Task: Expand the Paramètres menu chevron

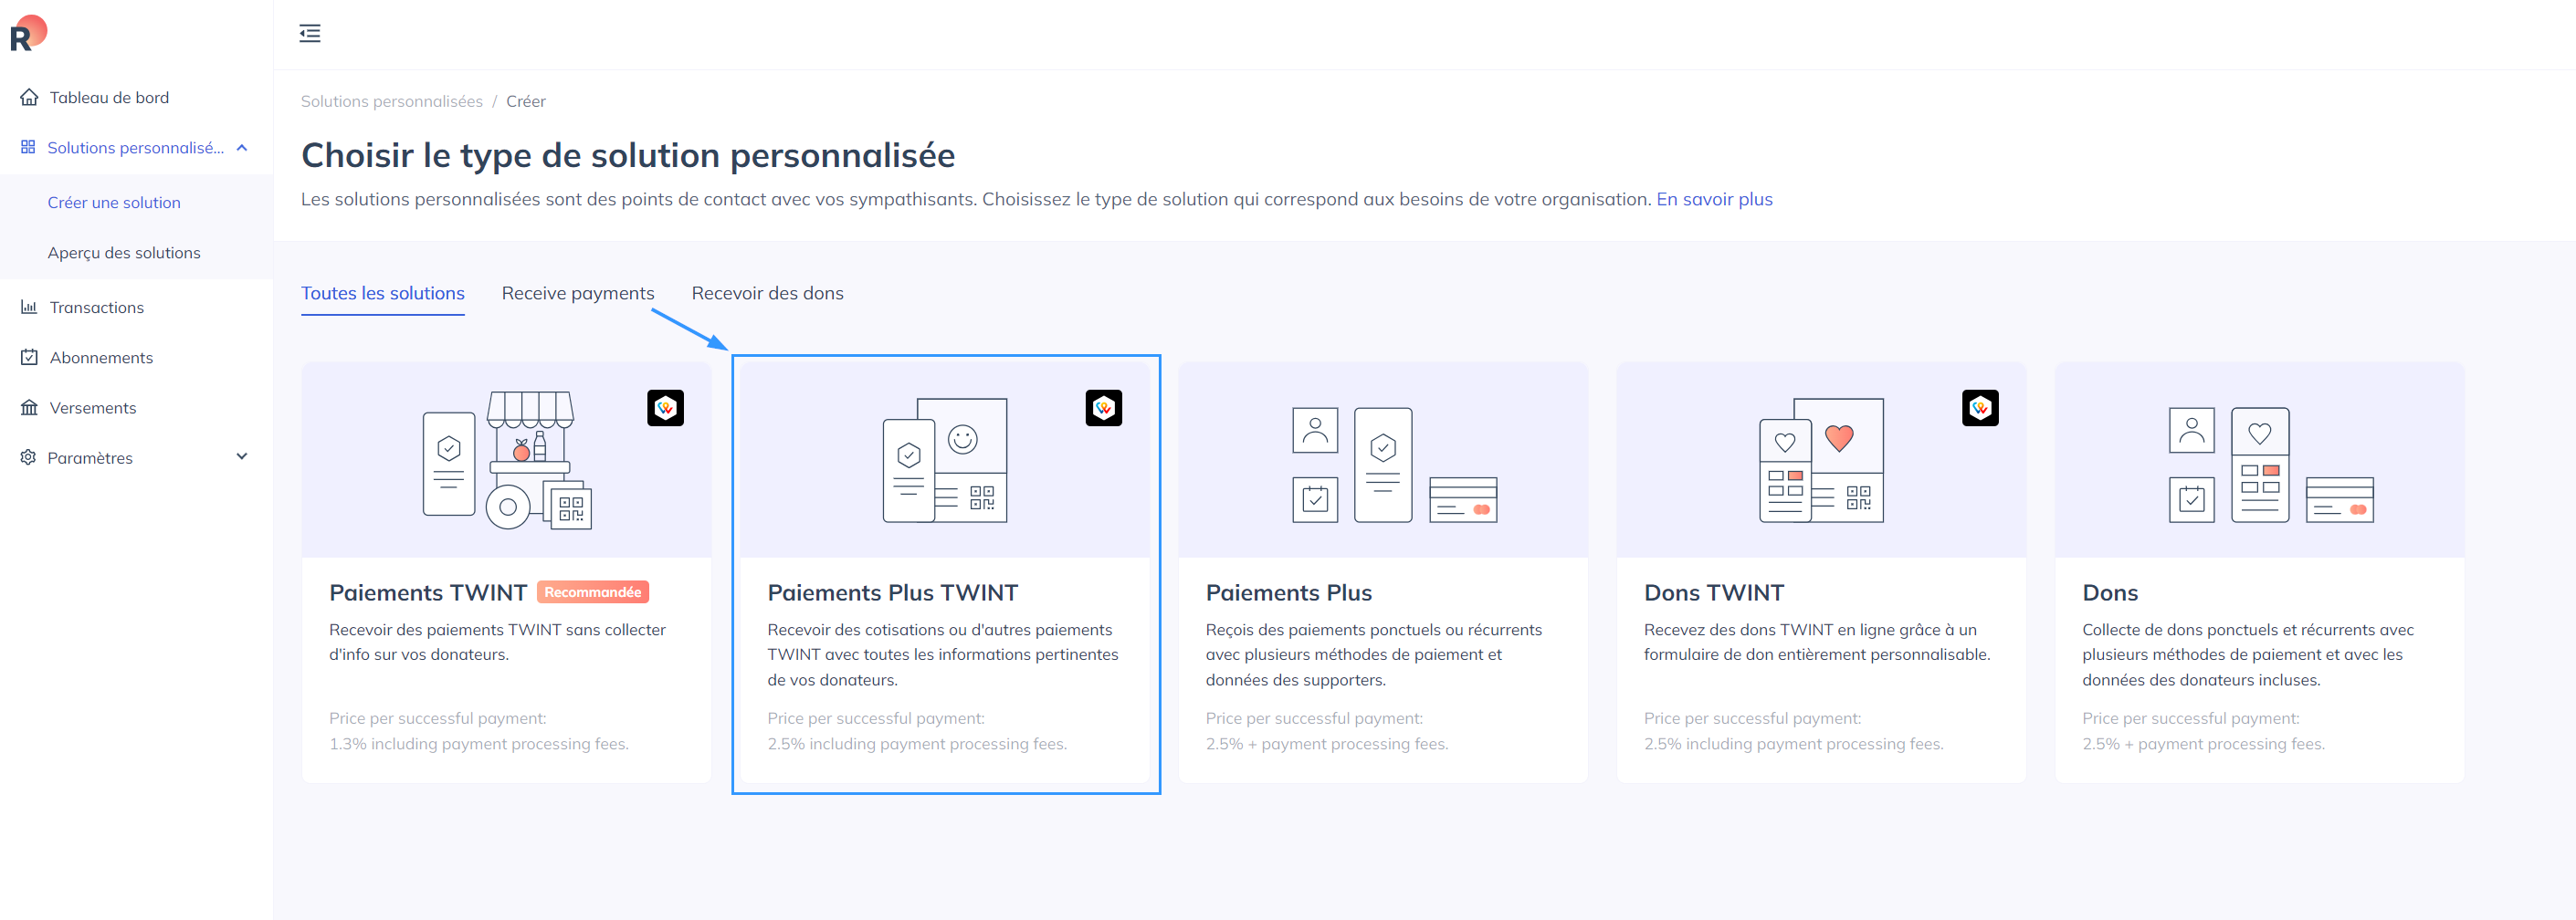Action: tap(242, 457)
